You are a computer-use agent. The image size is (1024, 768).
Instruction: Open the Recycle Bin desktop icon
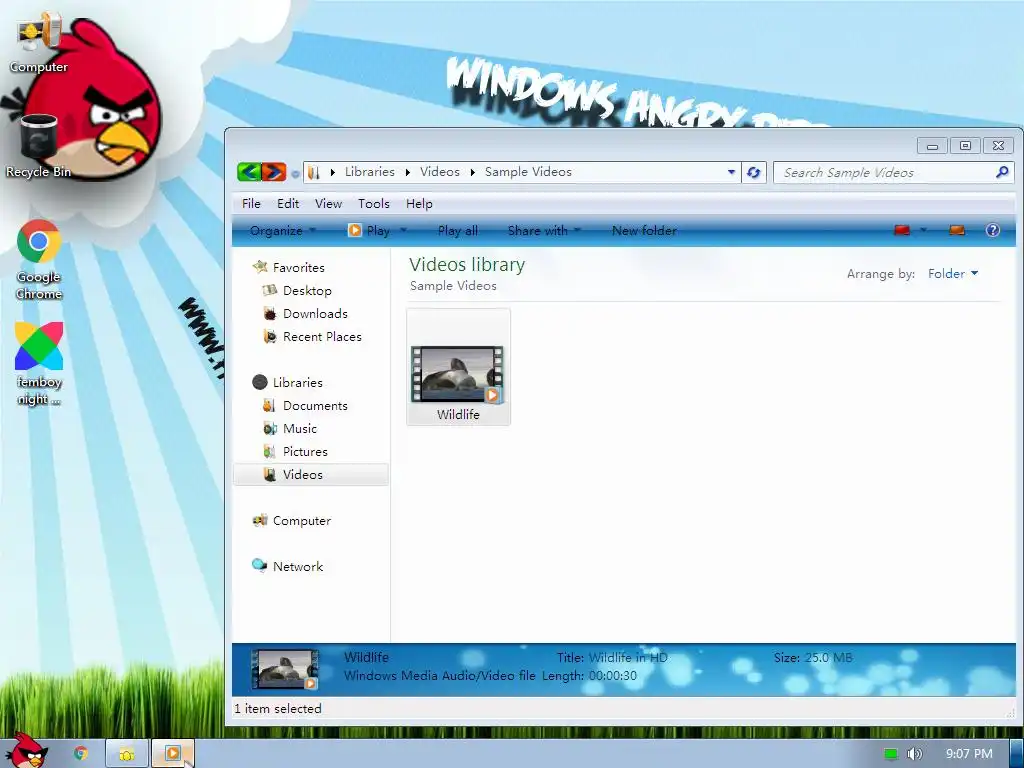[x=39, y=145]
